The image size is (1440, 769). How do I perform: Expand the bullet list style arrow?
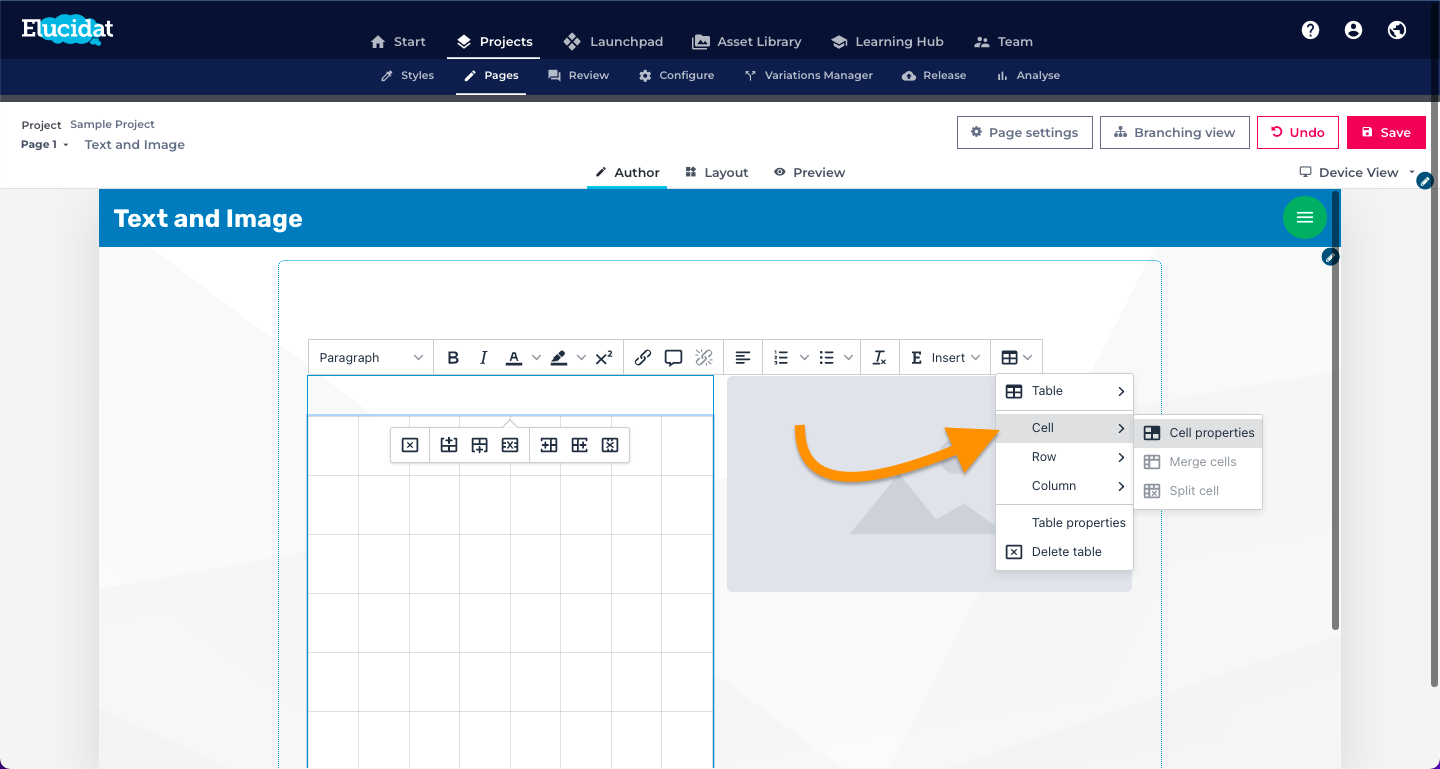849,358
